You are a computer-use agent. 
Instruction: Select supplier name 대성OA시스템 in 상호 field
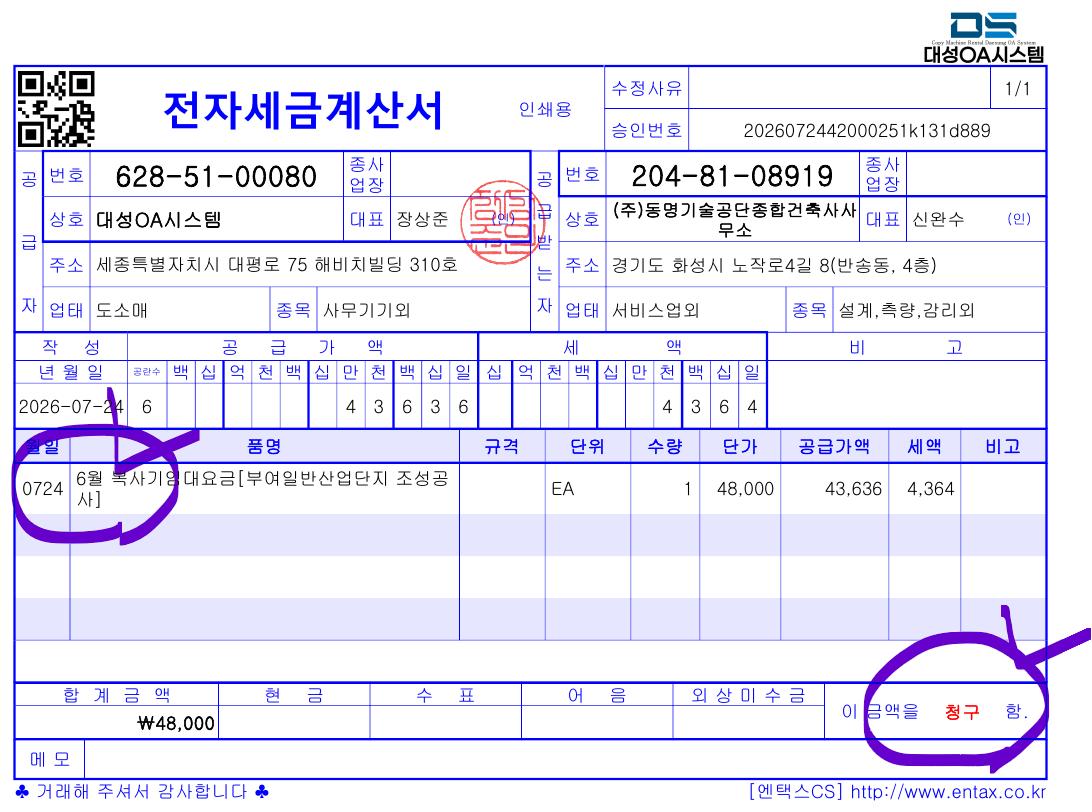tap(159, 220)
